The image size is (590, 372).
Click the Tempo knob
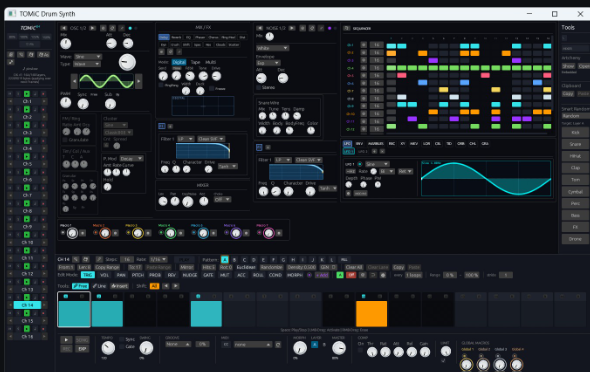coord(108,348)
